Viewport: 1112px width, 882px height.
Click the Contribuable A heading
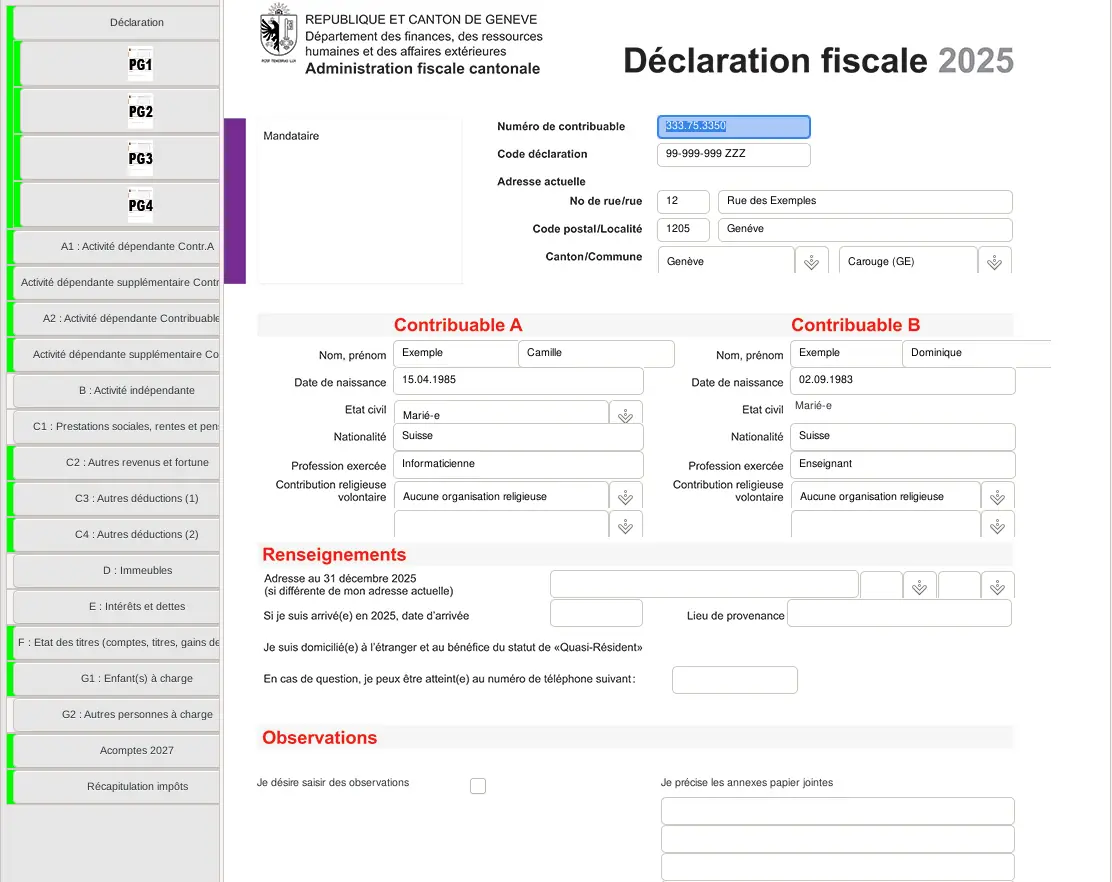458,325
